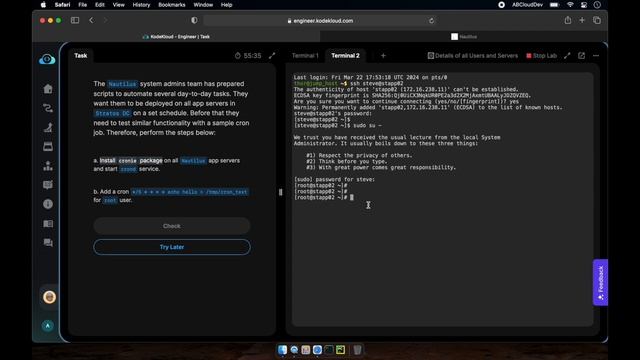
Task: Show Safari tab overview icon
Action: tap(597, 20)
